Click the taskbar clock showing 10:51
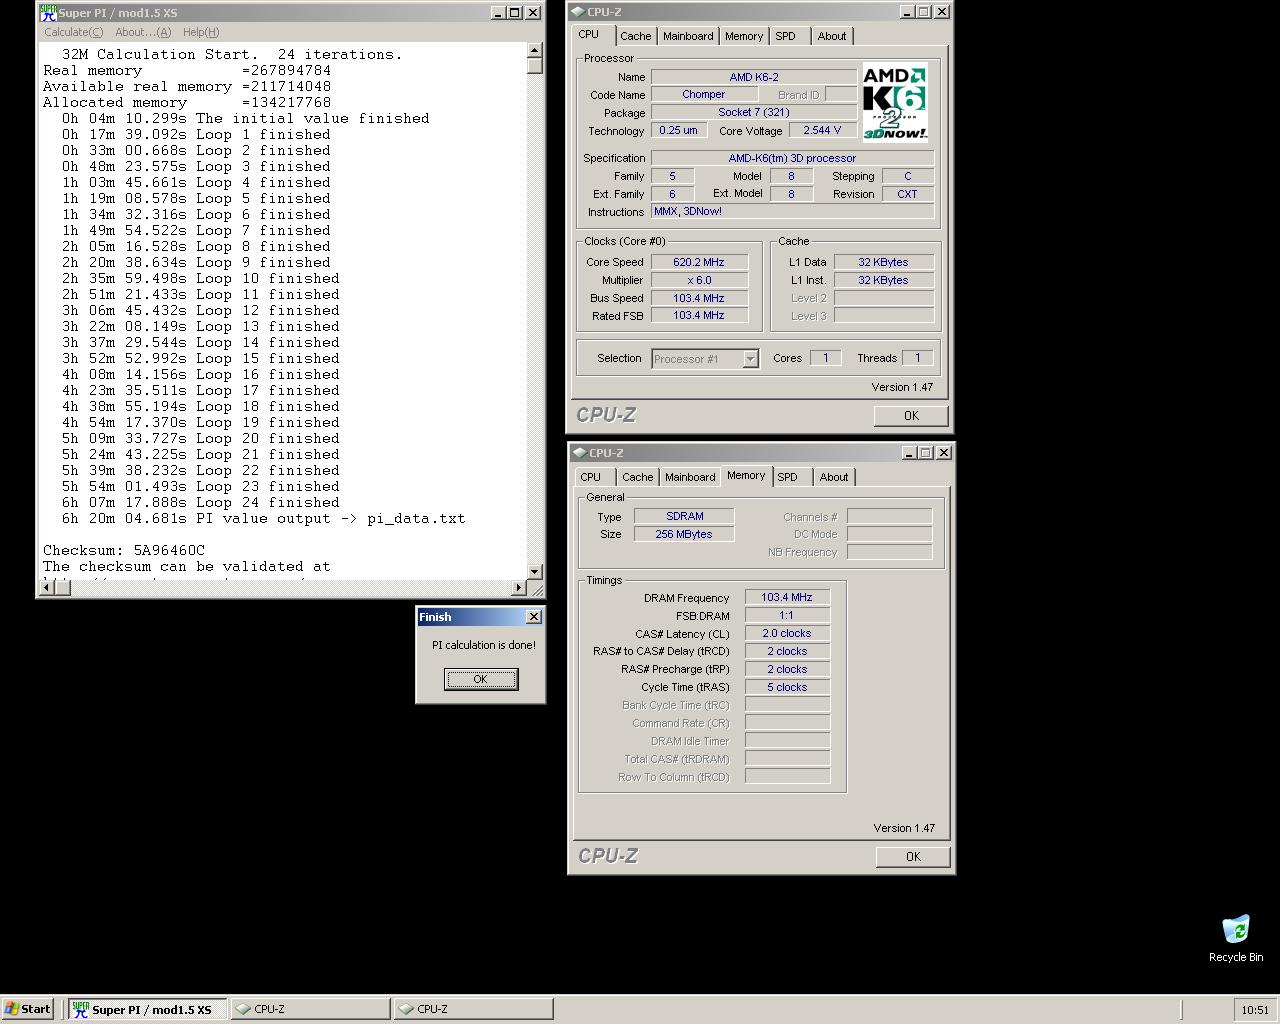 1255,1010
